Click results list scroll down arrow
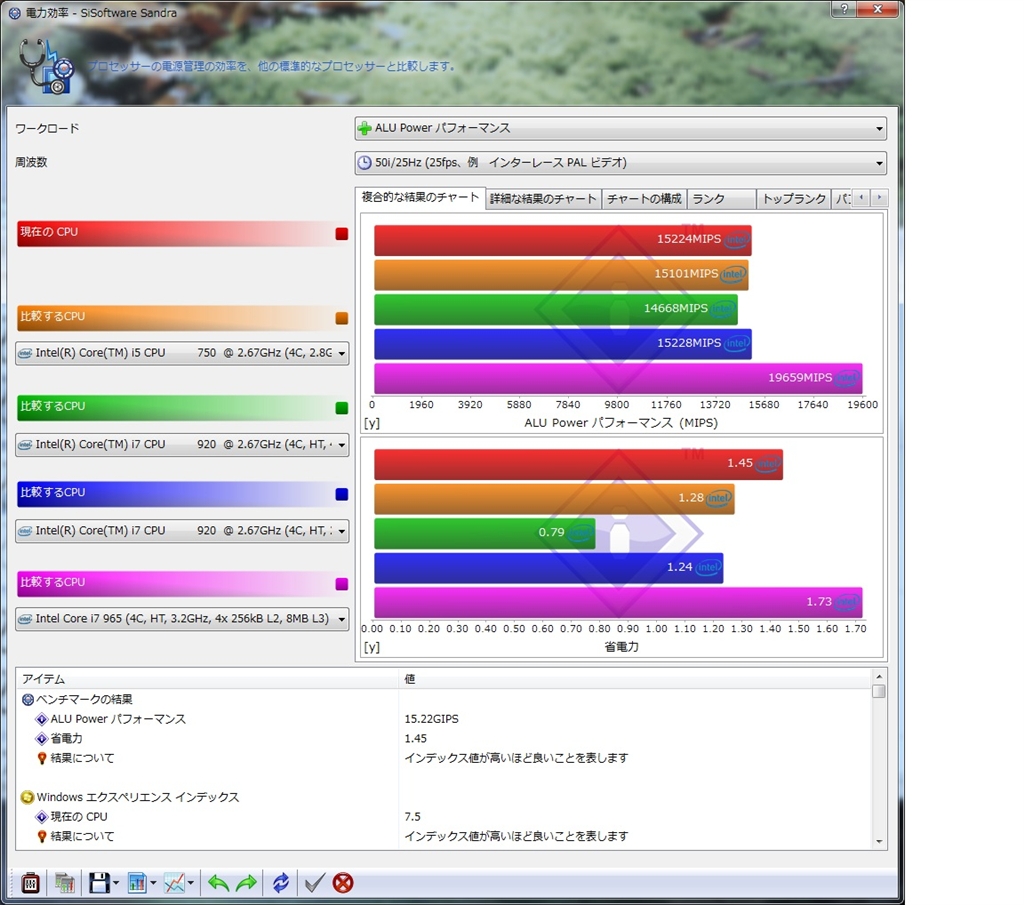 point(879,842)
